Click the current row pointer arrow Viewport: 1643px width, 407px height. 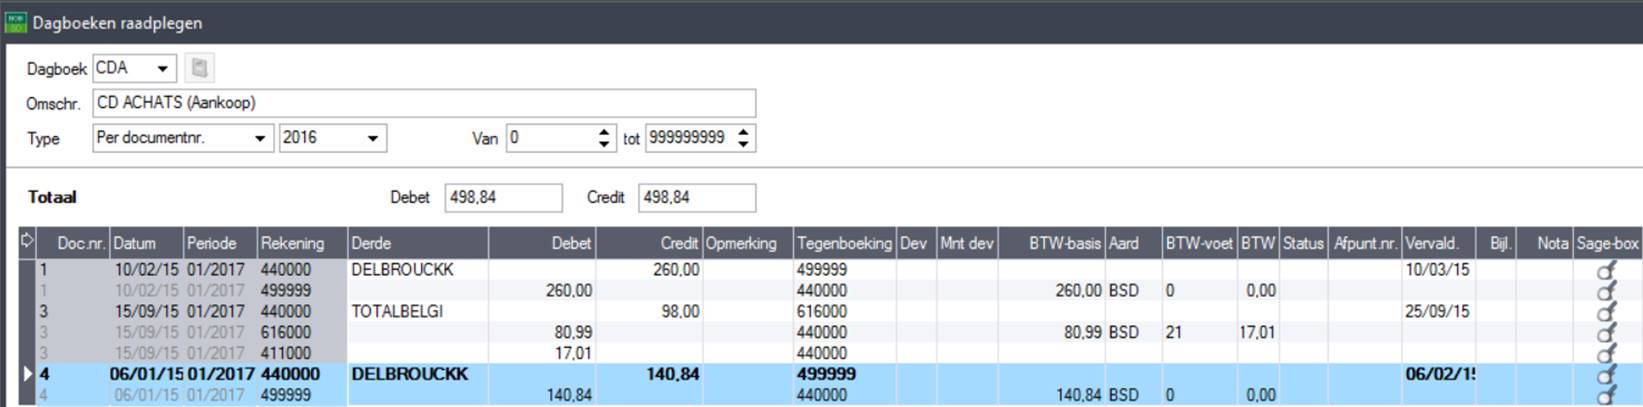click(27, 375)
